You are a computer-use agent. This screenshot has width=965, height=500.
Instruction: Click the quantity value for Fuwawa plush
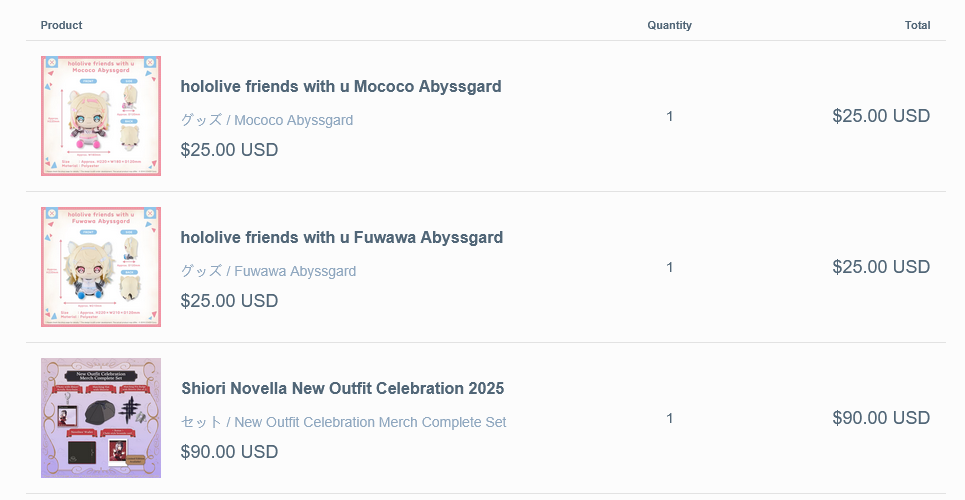click(x=669, y=267)
